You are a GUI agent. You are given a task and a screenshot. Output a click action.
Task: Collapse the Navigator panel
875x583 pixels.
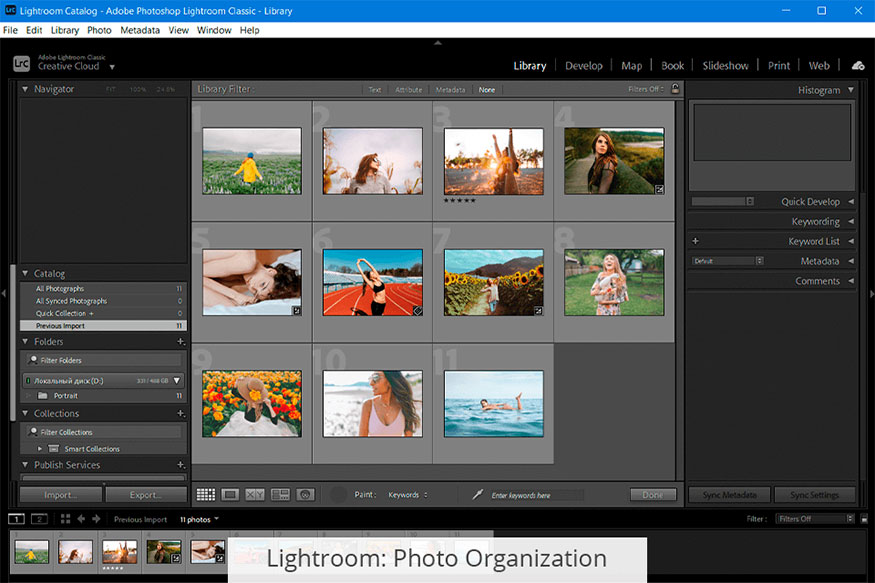click(x=25, y=89)
